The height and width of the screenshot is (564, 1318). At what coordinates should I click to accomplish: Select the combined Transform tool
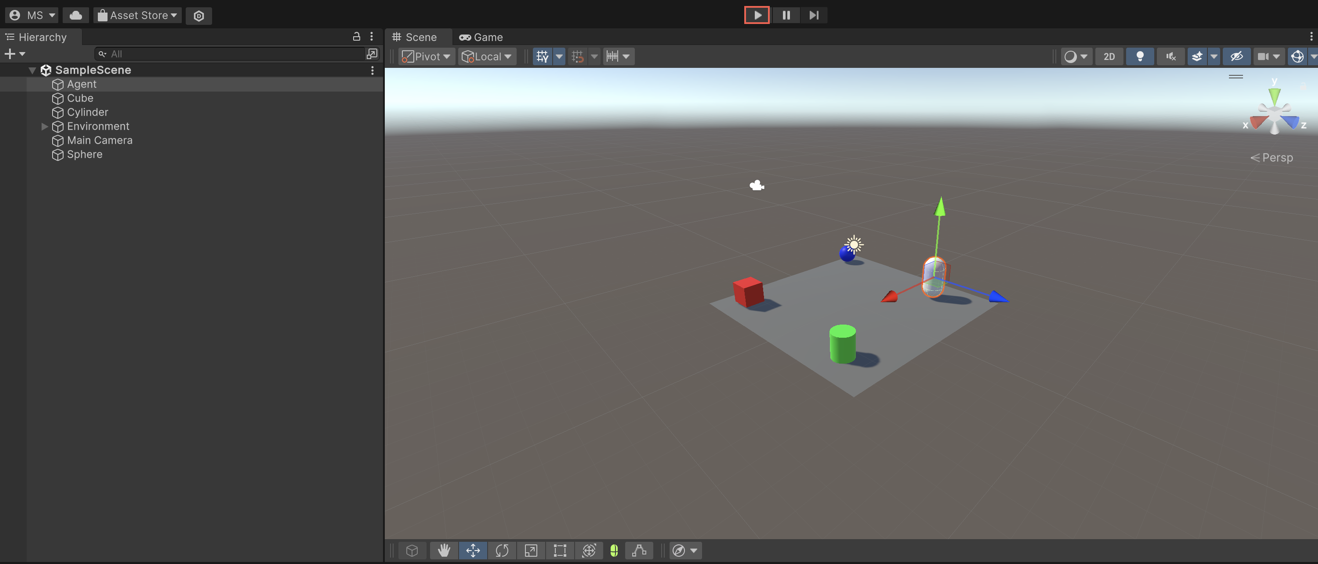coord(589,551)
